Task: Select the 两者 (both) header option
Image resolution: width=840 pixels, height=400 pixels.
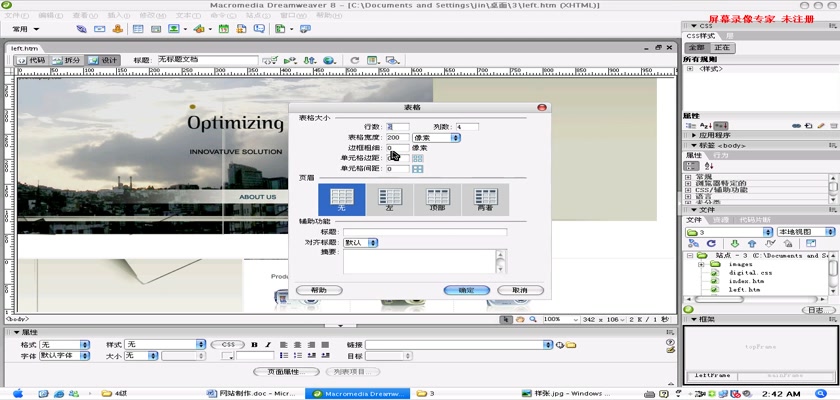Action: click(485, 200)
